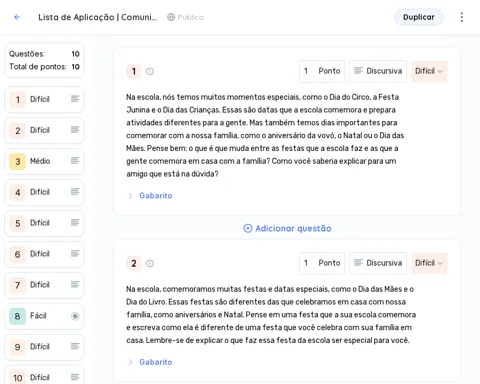This screenshot has height=384, width=480.
Task: Open the Difícil difficulty dropdown on question 1
Action: pos(429,71)
